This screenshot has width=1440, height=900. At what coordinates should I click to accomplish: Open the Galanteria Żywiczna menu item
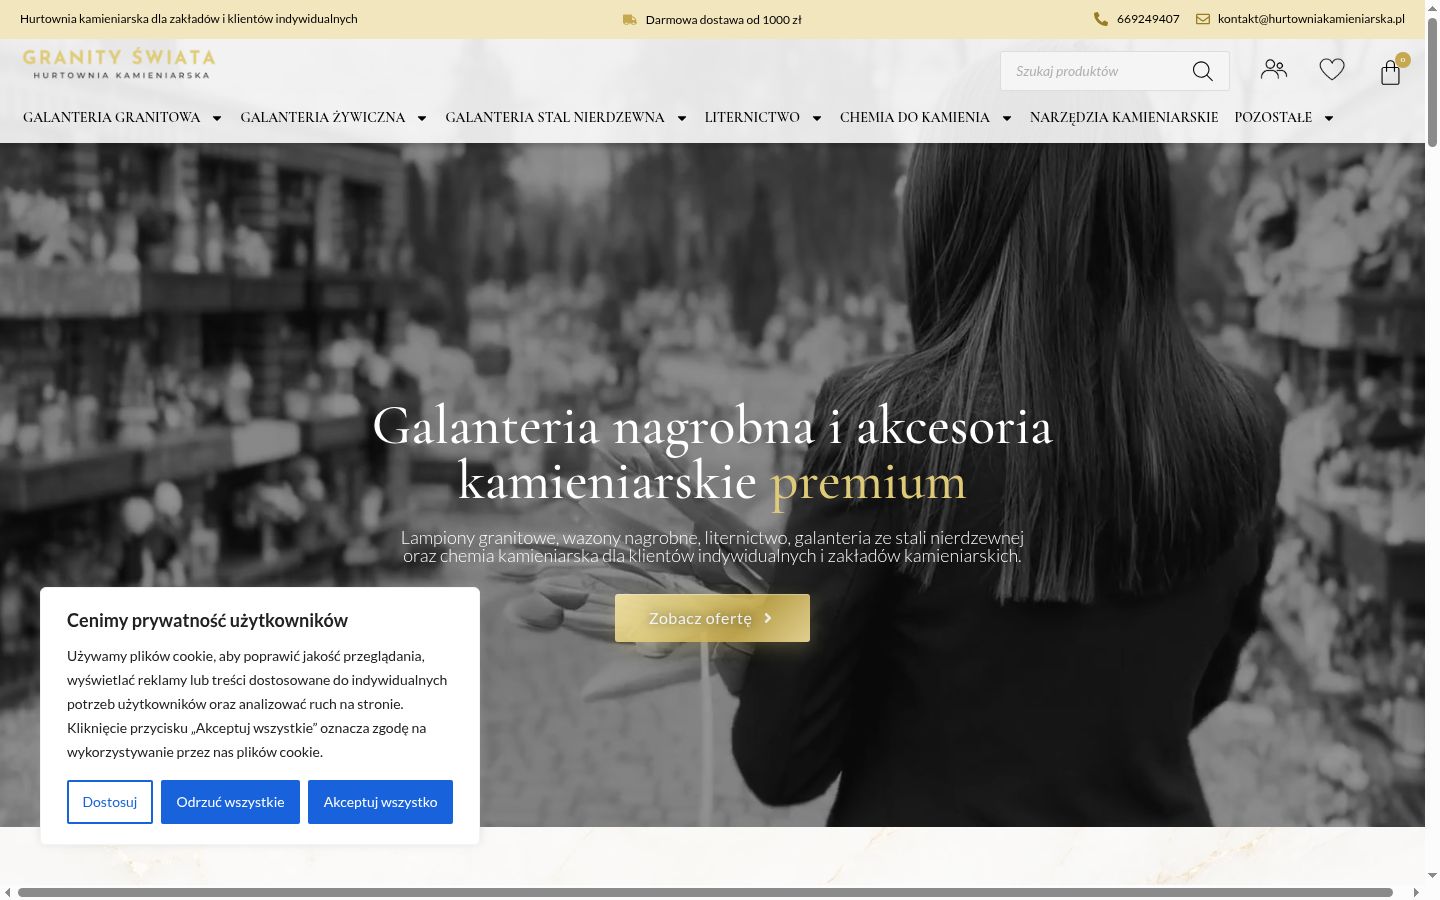click(x=323, y=117)
